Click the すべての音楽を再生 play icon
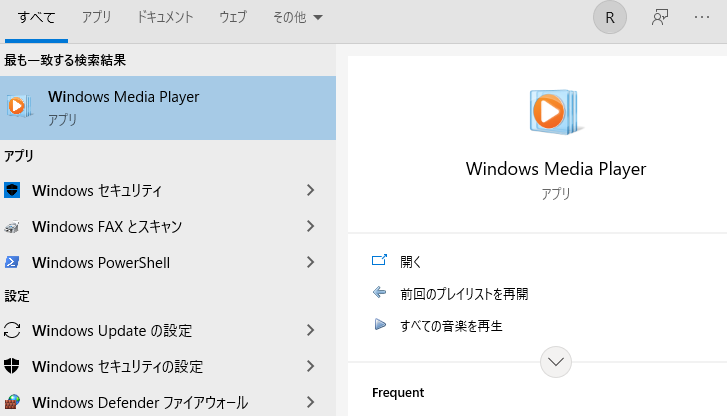727x416 pixels. pos(380,324)
